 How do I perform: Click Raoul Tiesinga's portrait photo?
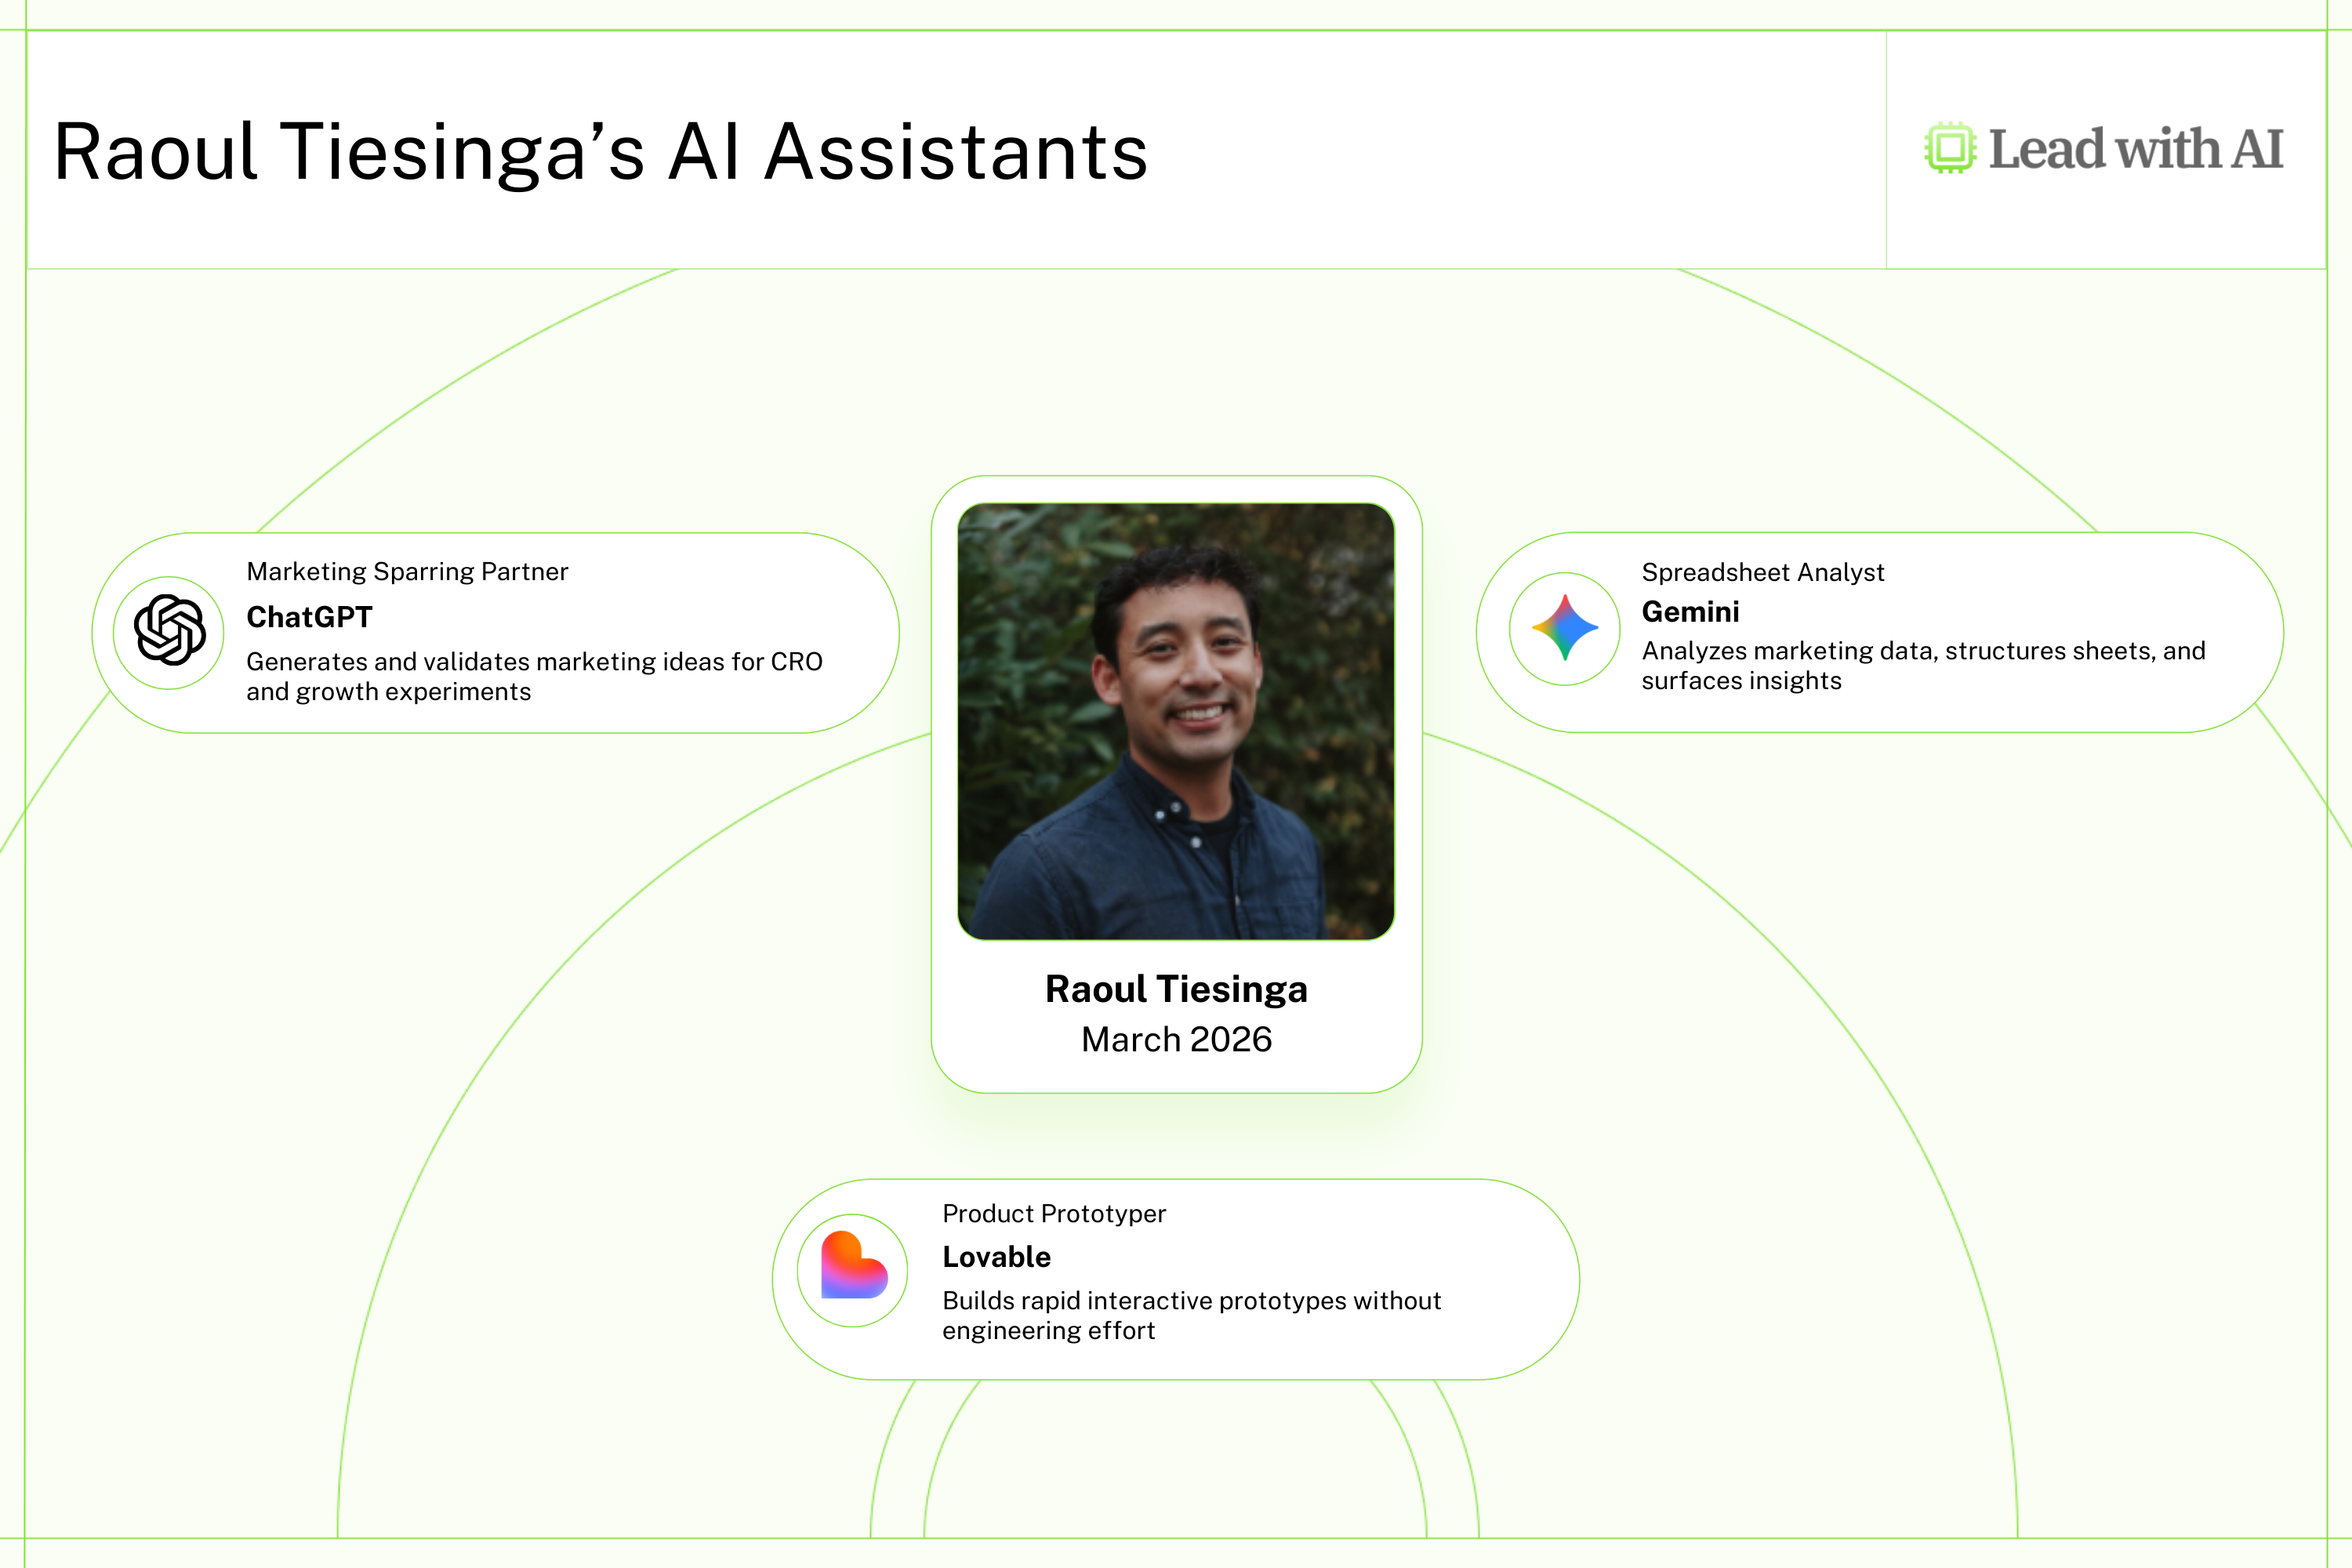click(x=1176, y=721)
